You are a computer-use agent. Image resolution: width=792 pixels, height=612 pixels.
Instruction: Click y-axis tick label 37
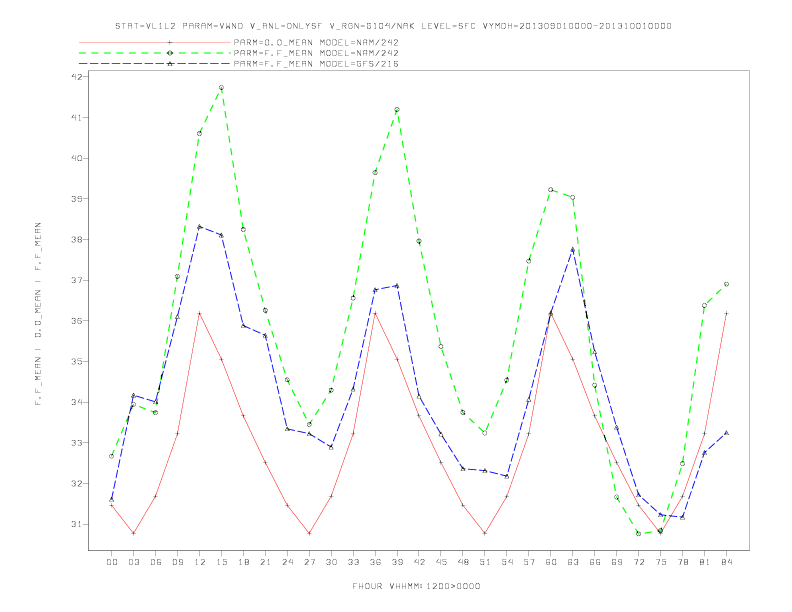click(x=77, y=280)
